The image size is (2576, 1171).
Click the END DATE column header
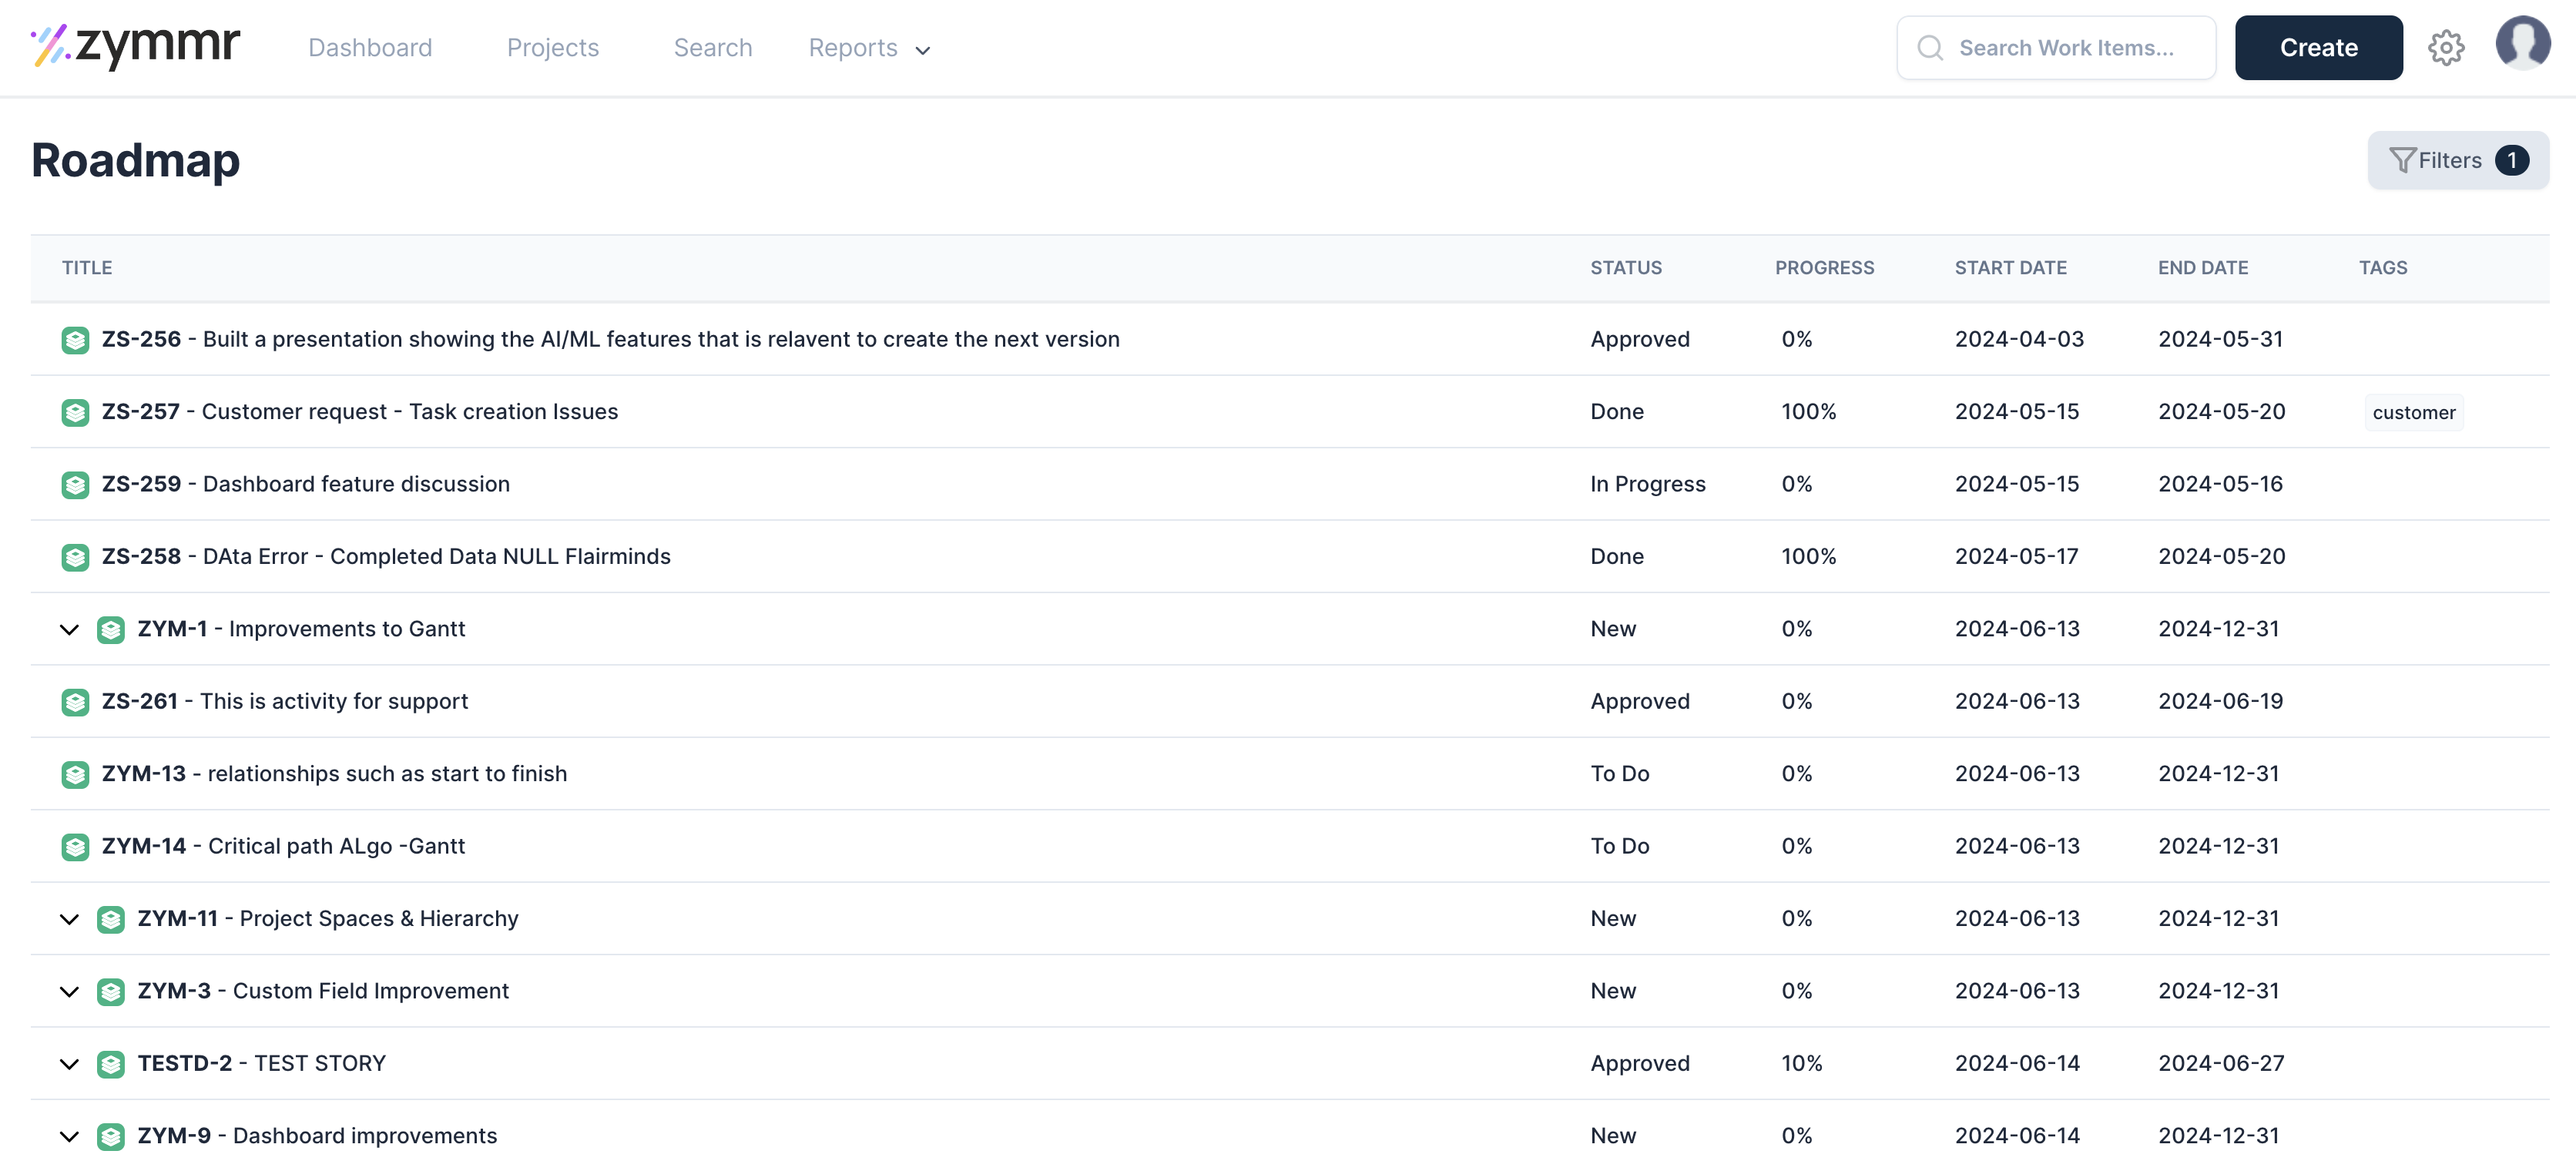(2202, 268)
